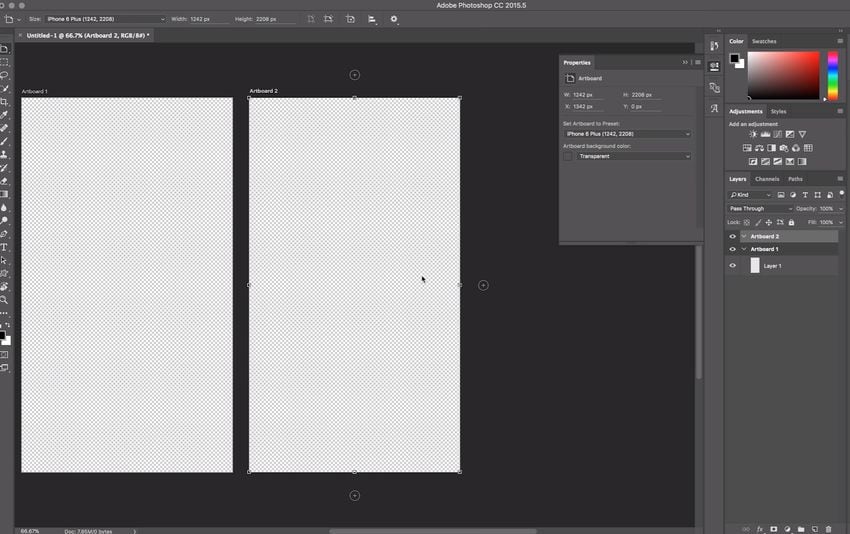
Task: Switch to the Channels tab
Action: [767, 179]
